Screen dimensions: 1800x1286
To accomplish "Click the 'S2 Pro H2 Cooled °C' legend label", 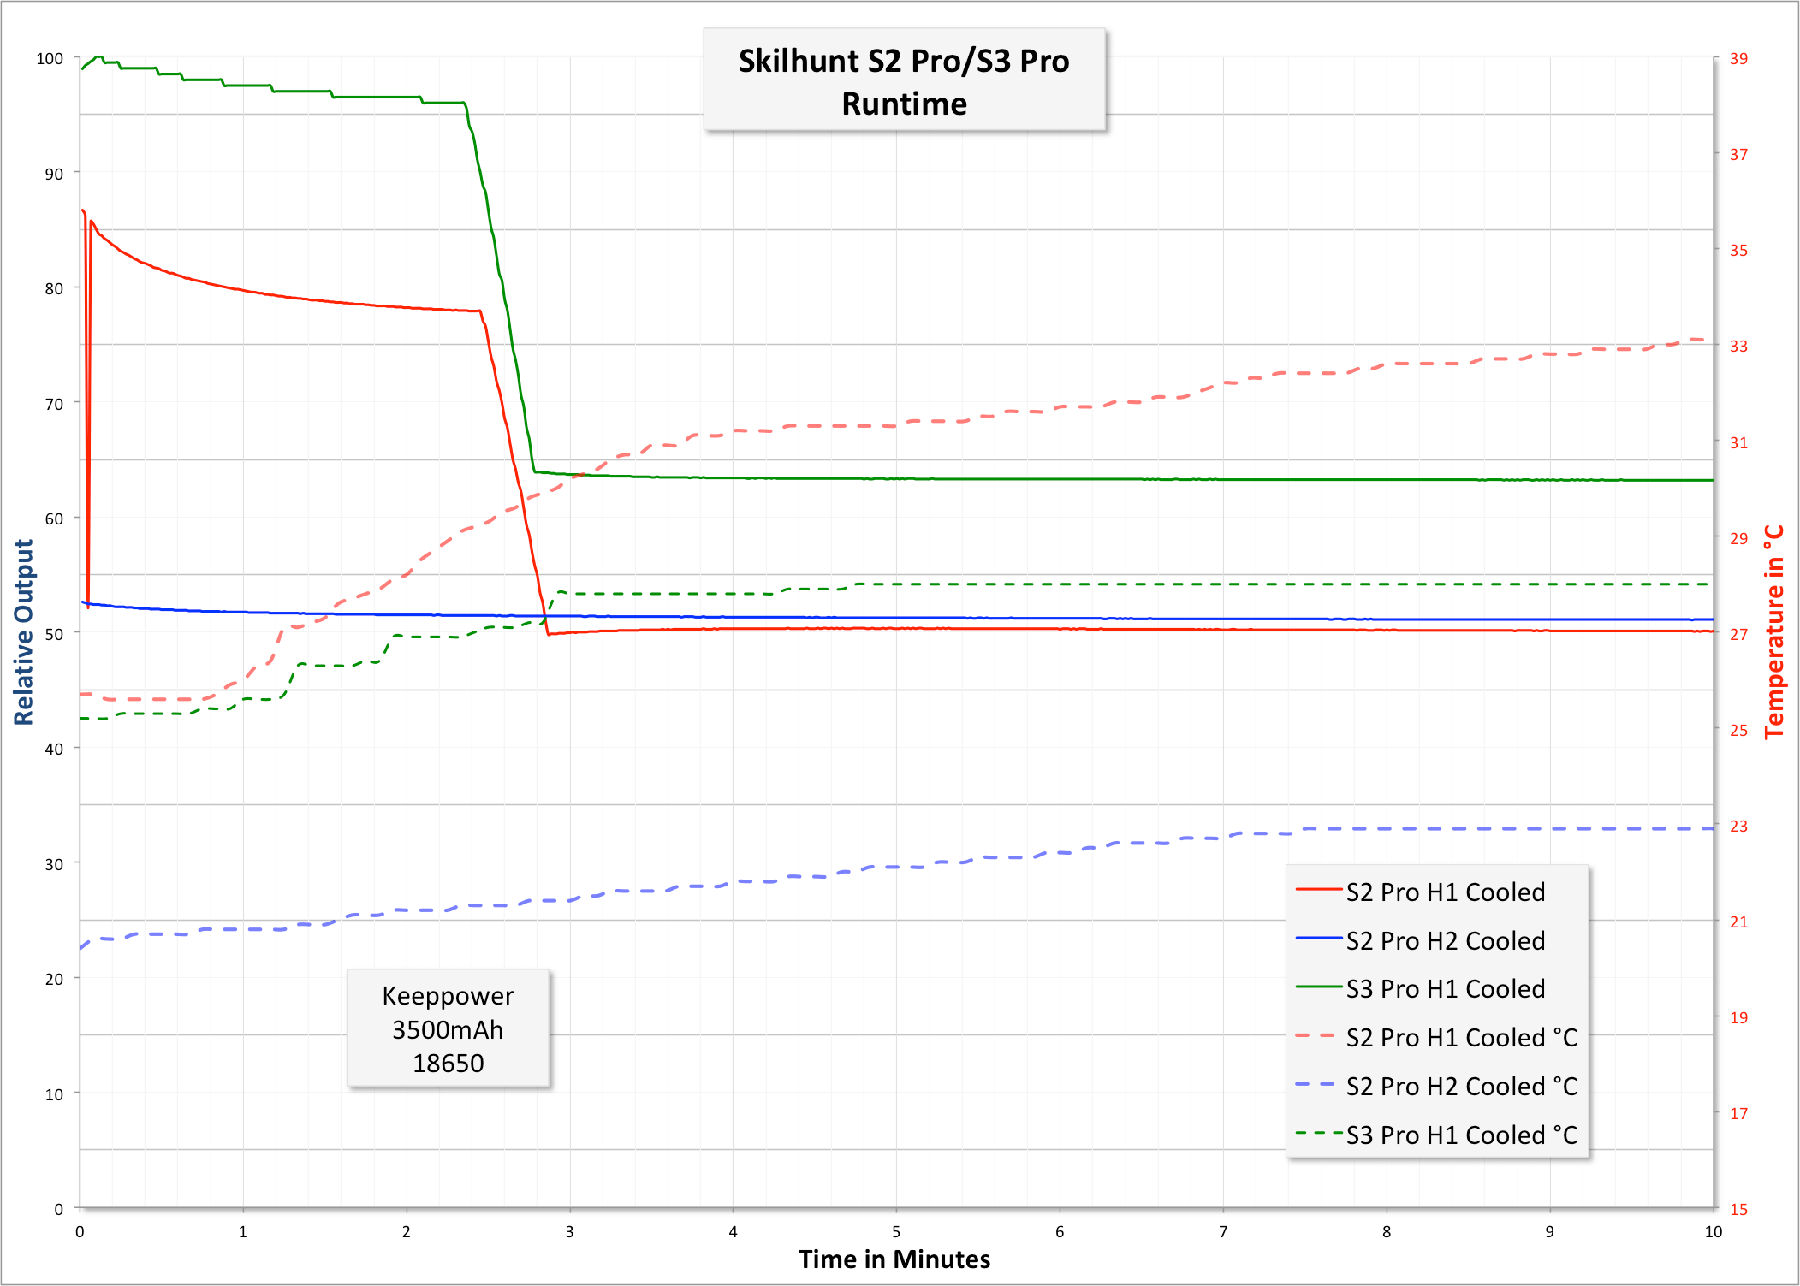I will pos(1461,1086).
